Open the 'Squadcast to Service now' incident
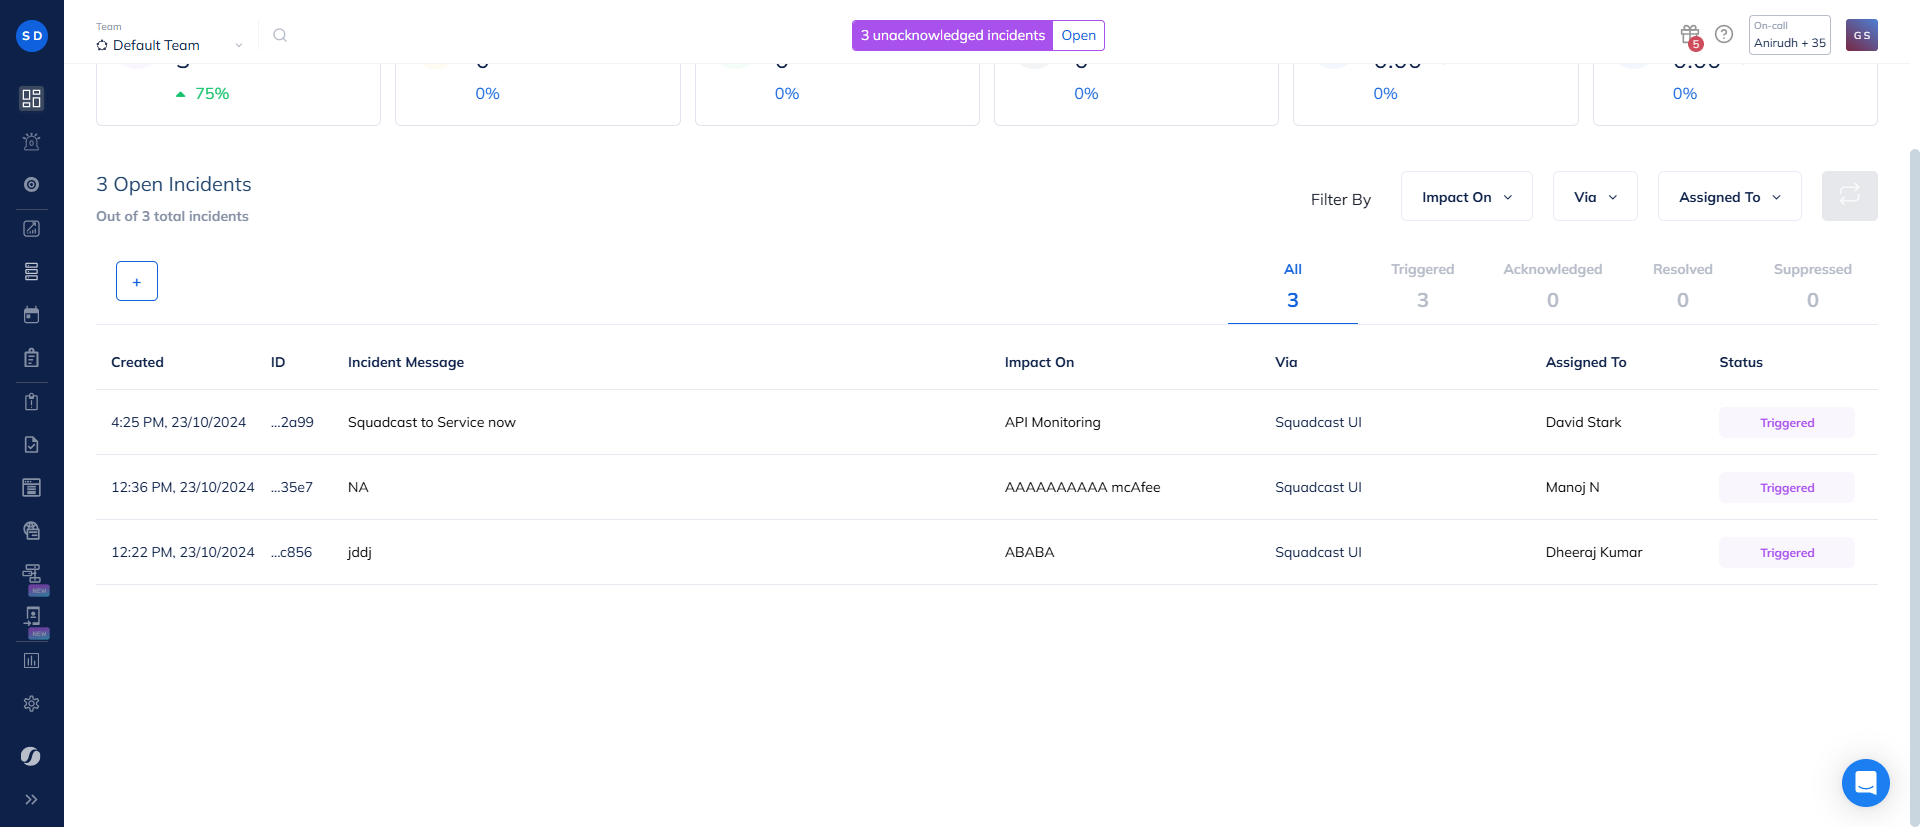The width and height of the screenshot is (1920, 827). [432, 422]
